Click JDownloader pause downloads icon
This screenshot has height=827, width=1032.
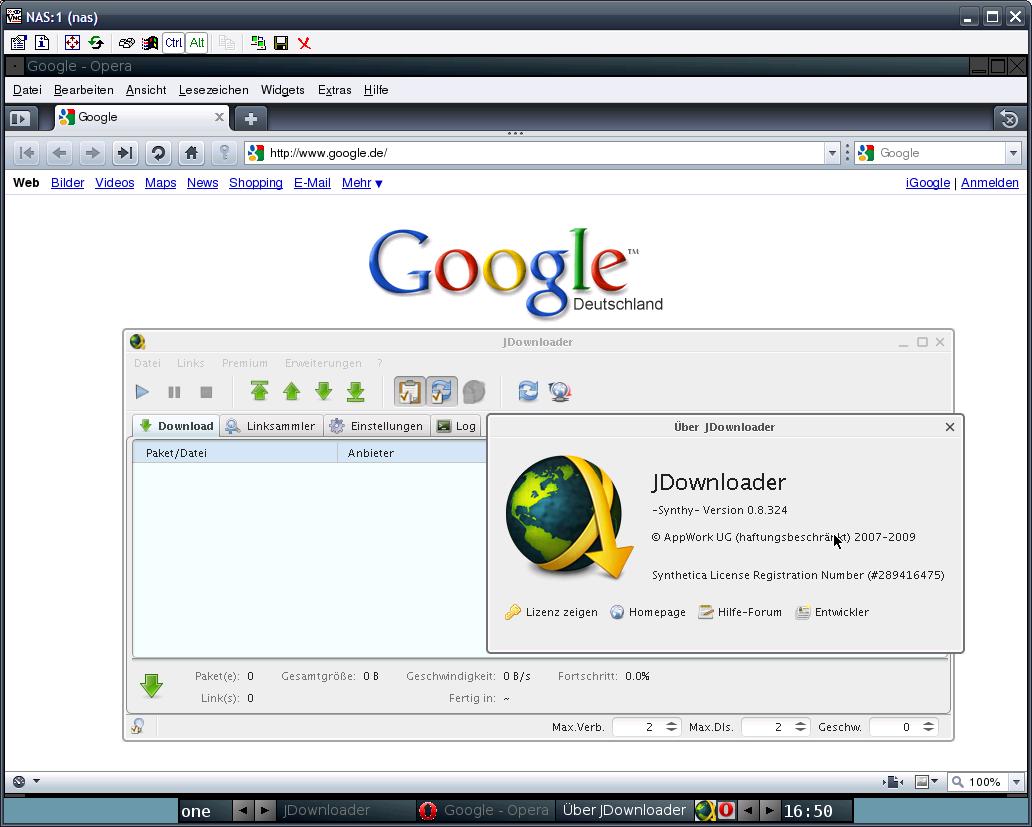click(174, 392)
